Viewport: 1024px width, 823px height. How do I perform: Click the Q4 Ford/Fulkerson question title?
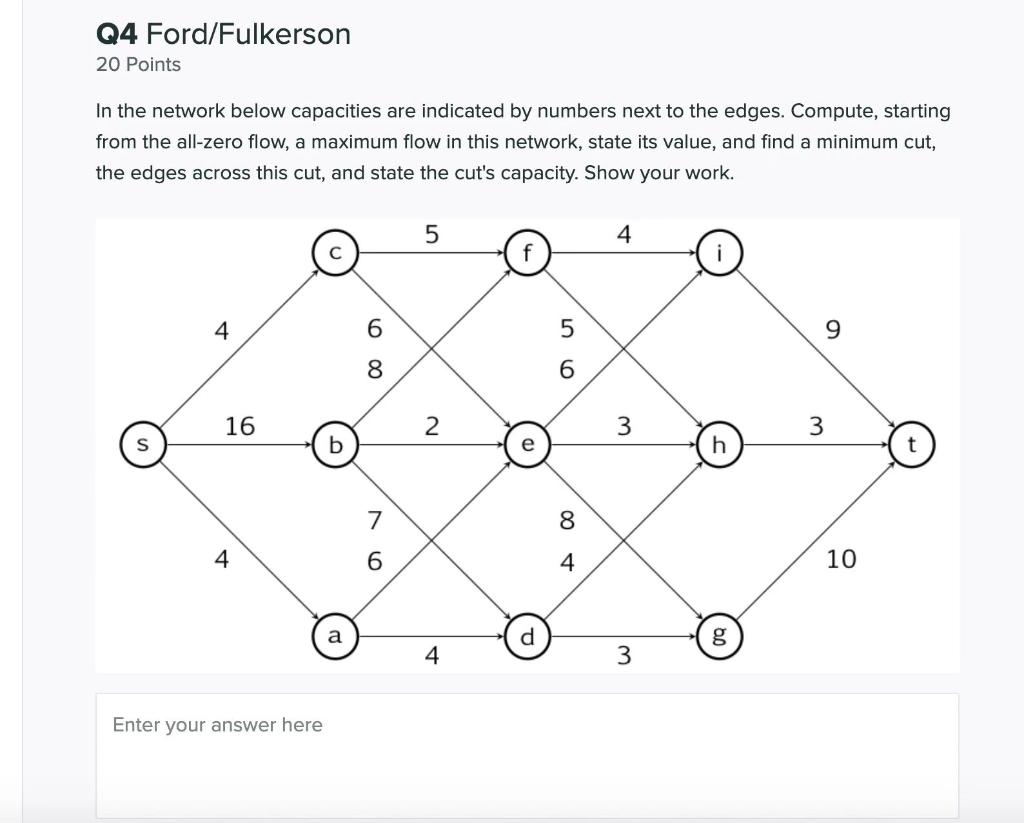point(222,33)
